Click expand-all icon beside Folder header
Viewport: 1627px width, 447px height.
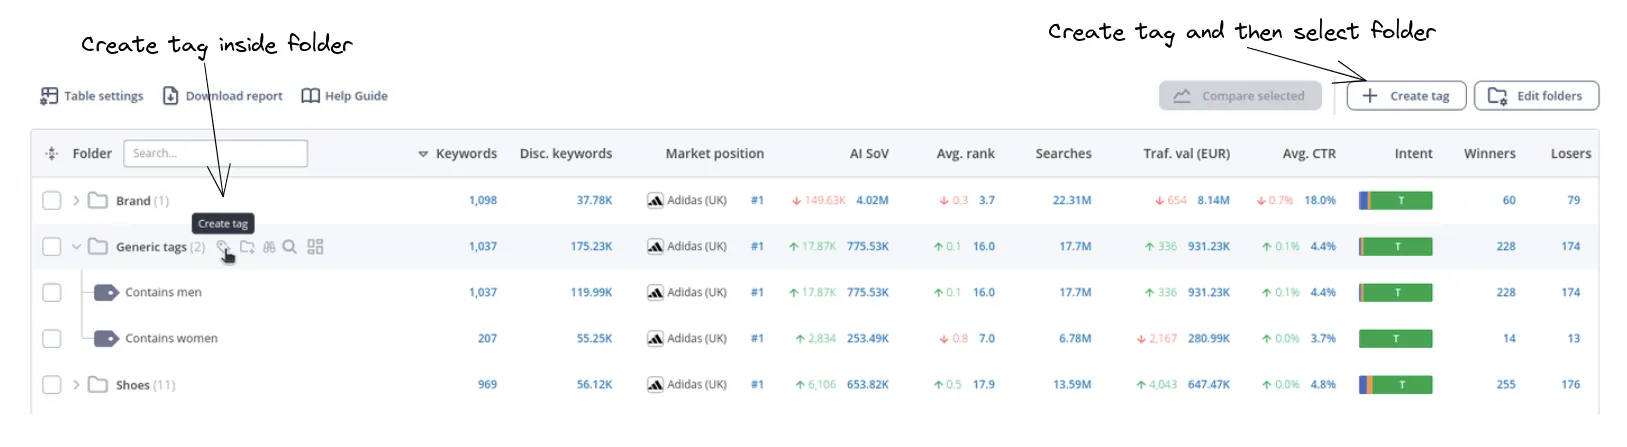[x=52, y=154]
